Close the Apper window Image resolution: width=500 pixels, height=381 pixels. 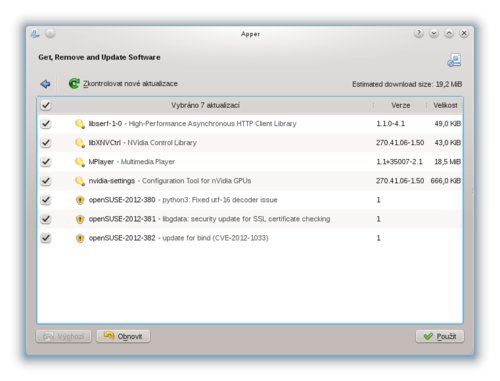click(464, 33)
